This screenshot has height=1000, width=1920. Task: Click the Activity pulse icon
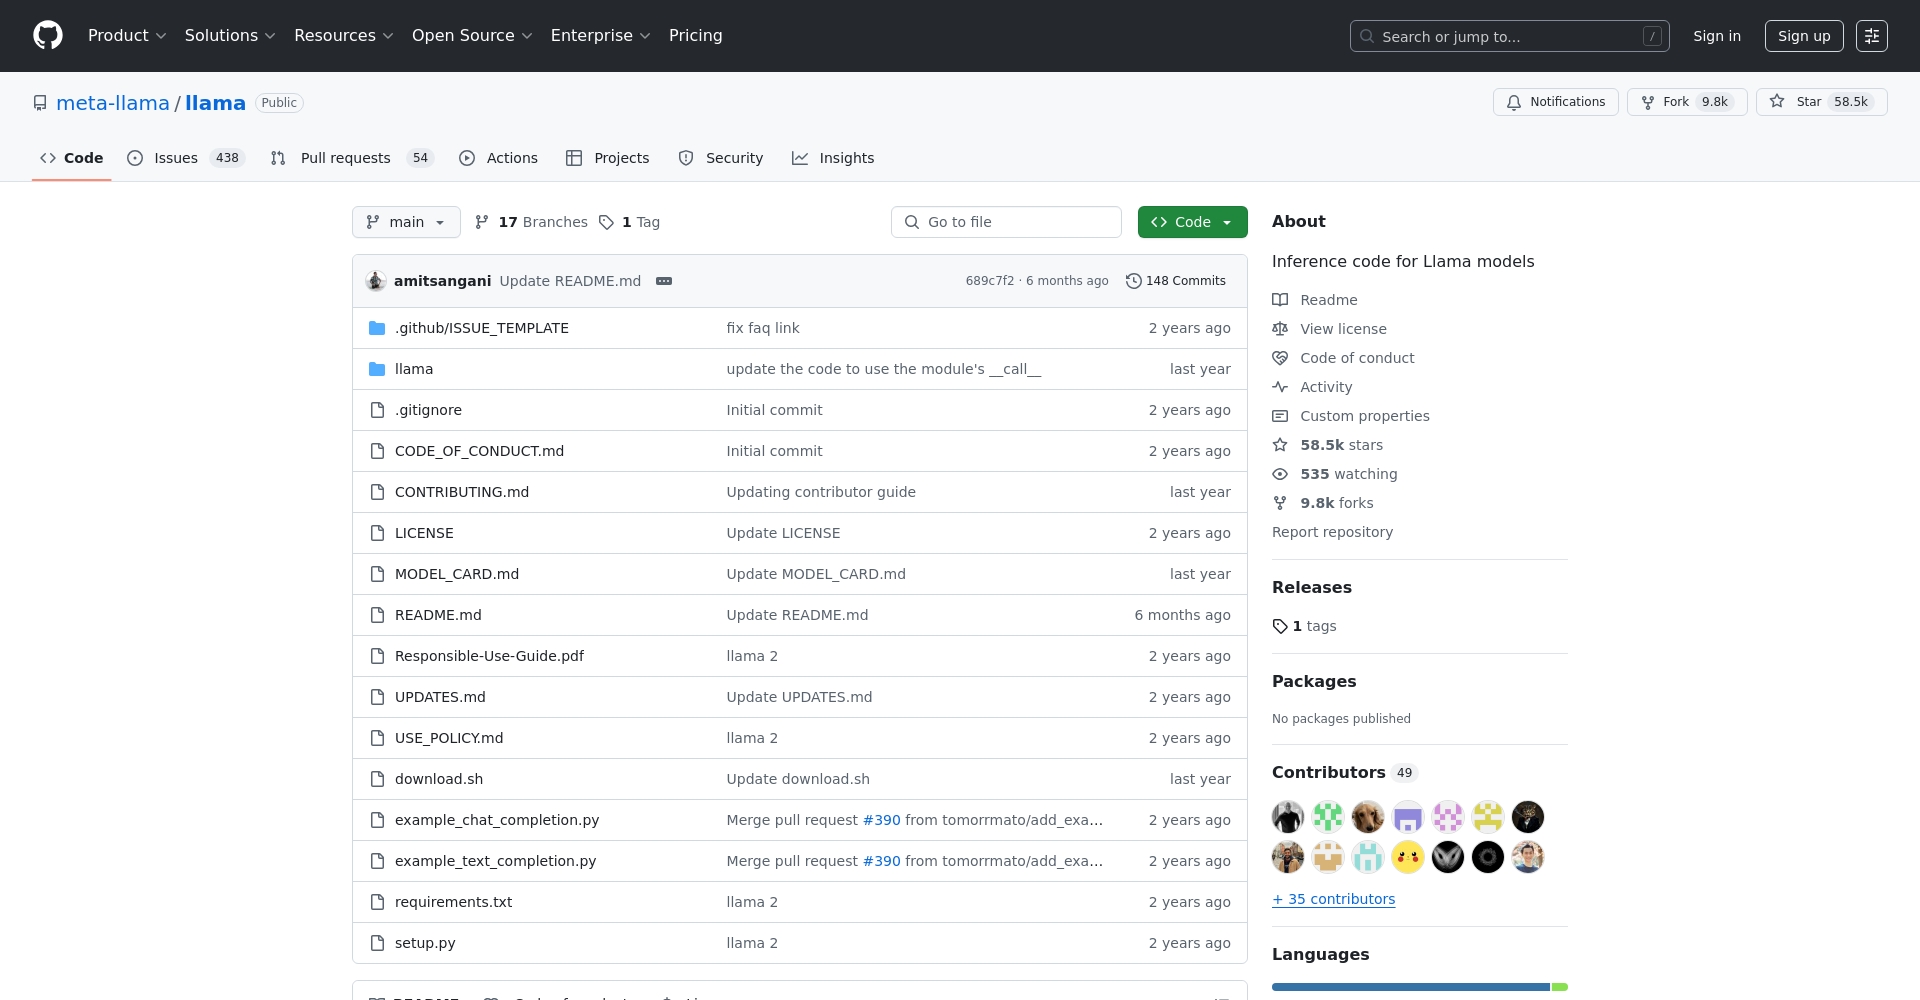pos(1280,387)
